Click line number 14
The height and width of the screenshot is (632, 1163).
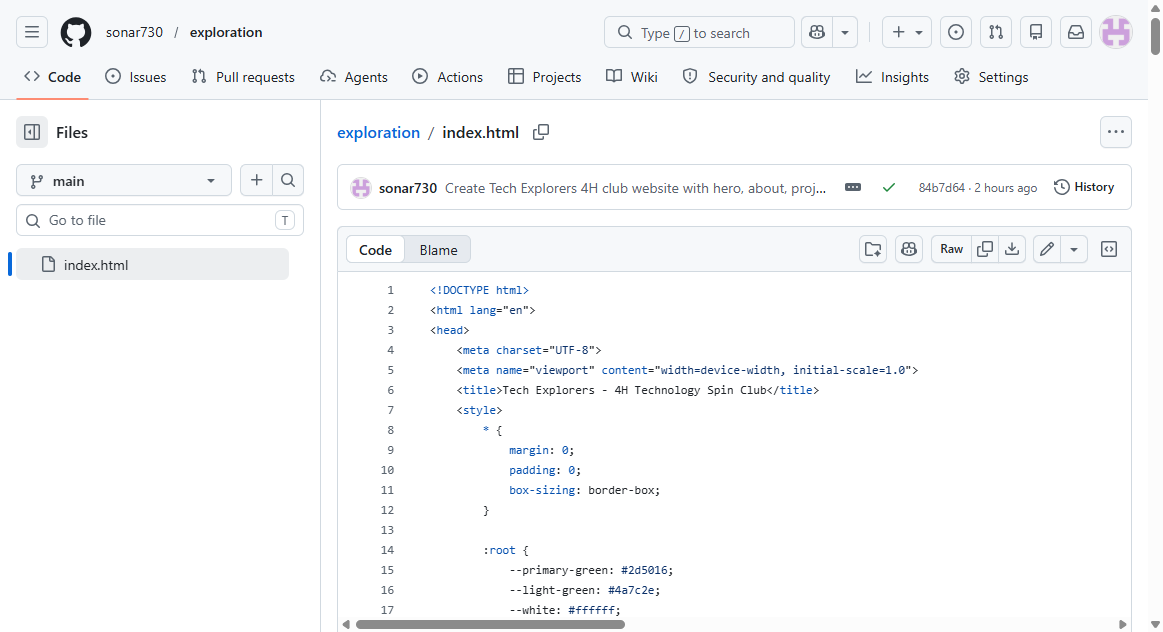(387, 550)
